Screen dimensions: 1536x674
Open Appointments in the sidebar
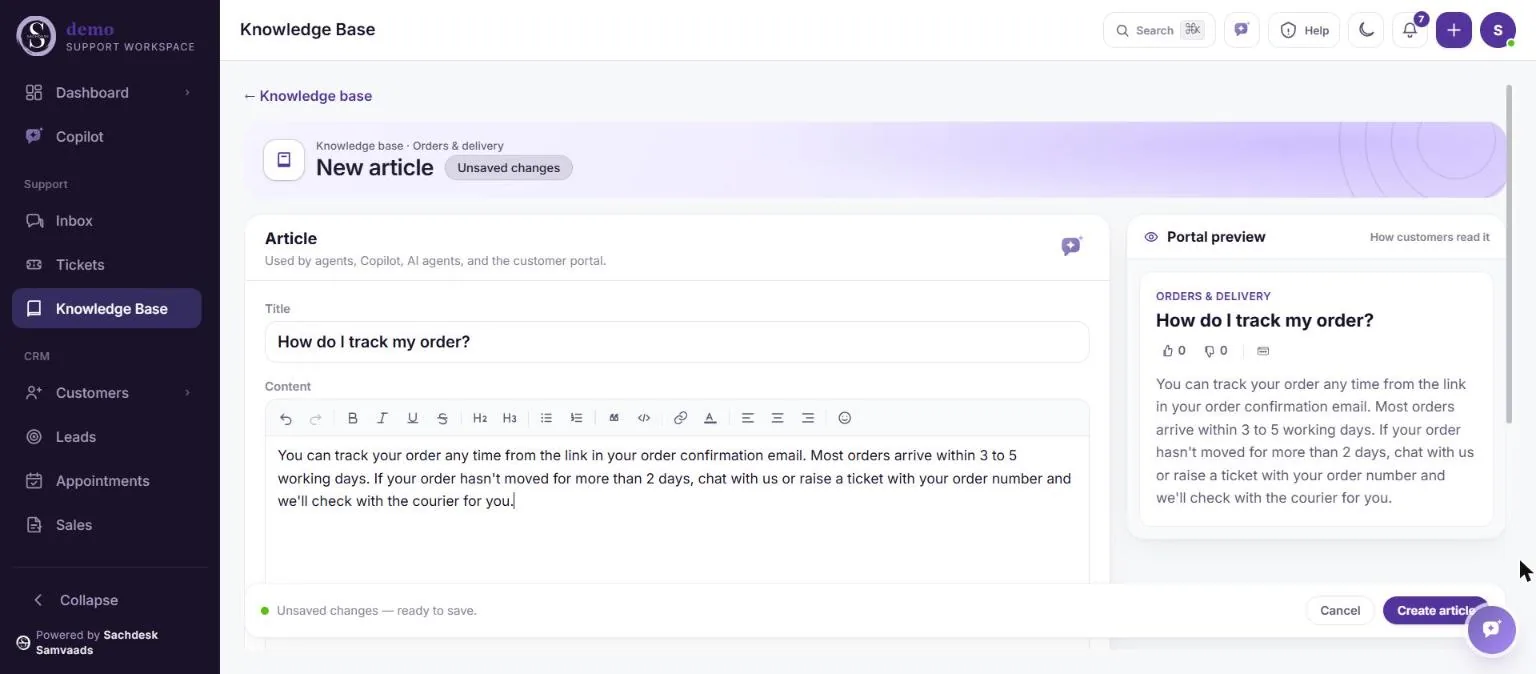(106, 481)
